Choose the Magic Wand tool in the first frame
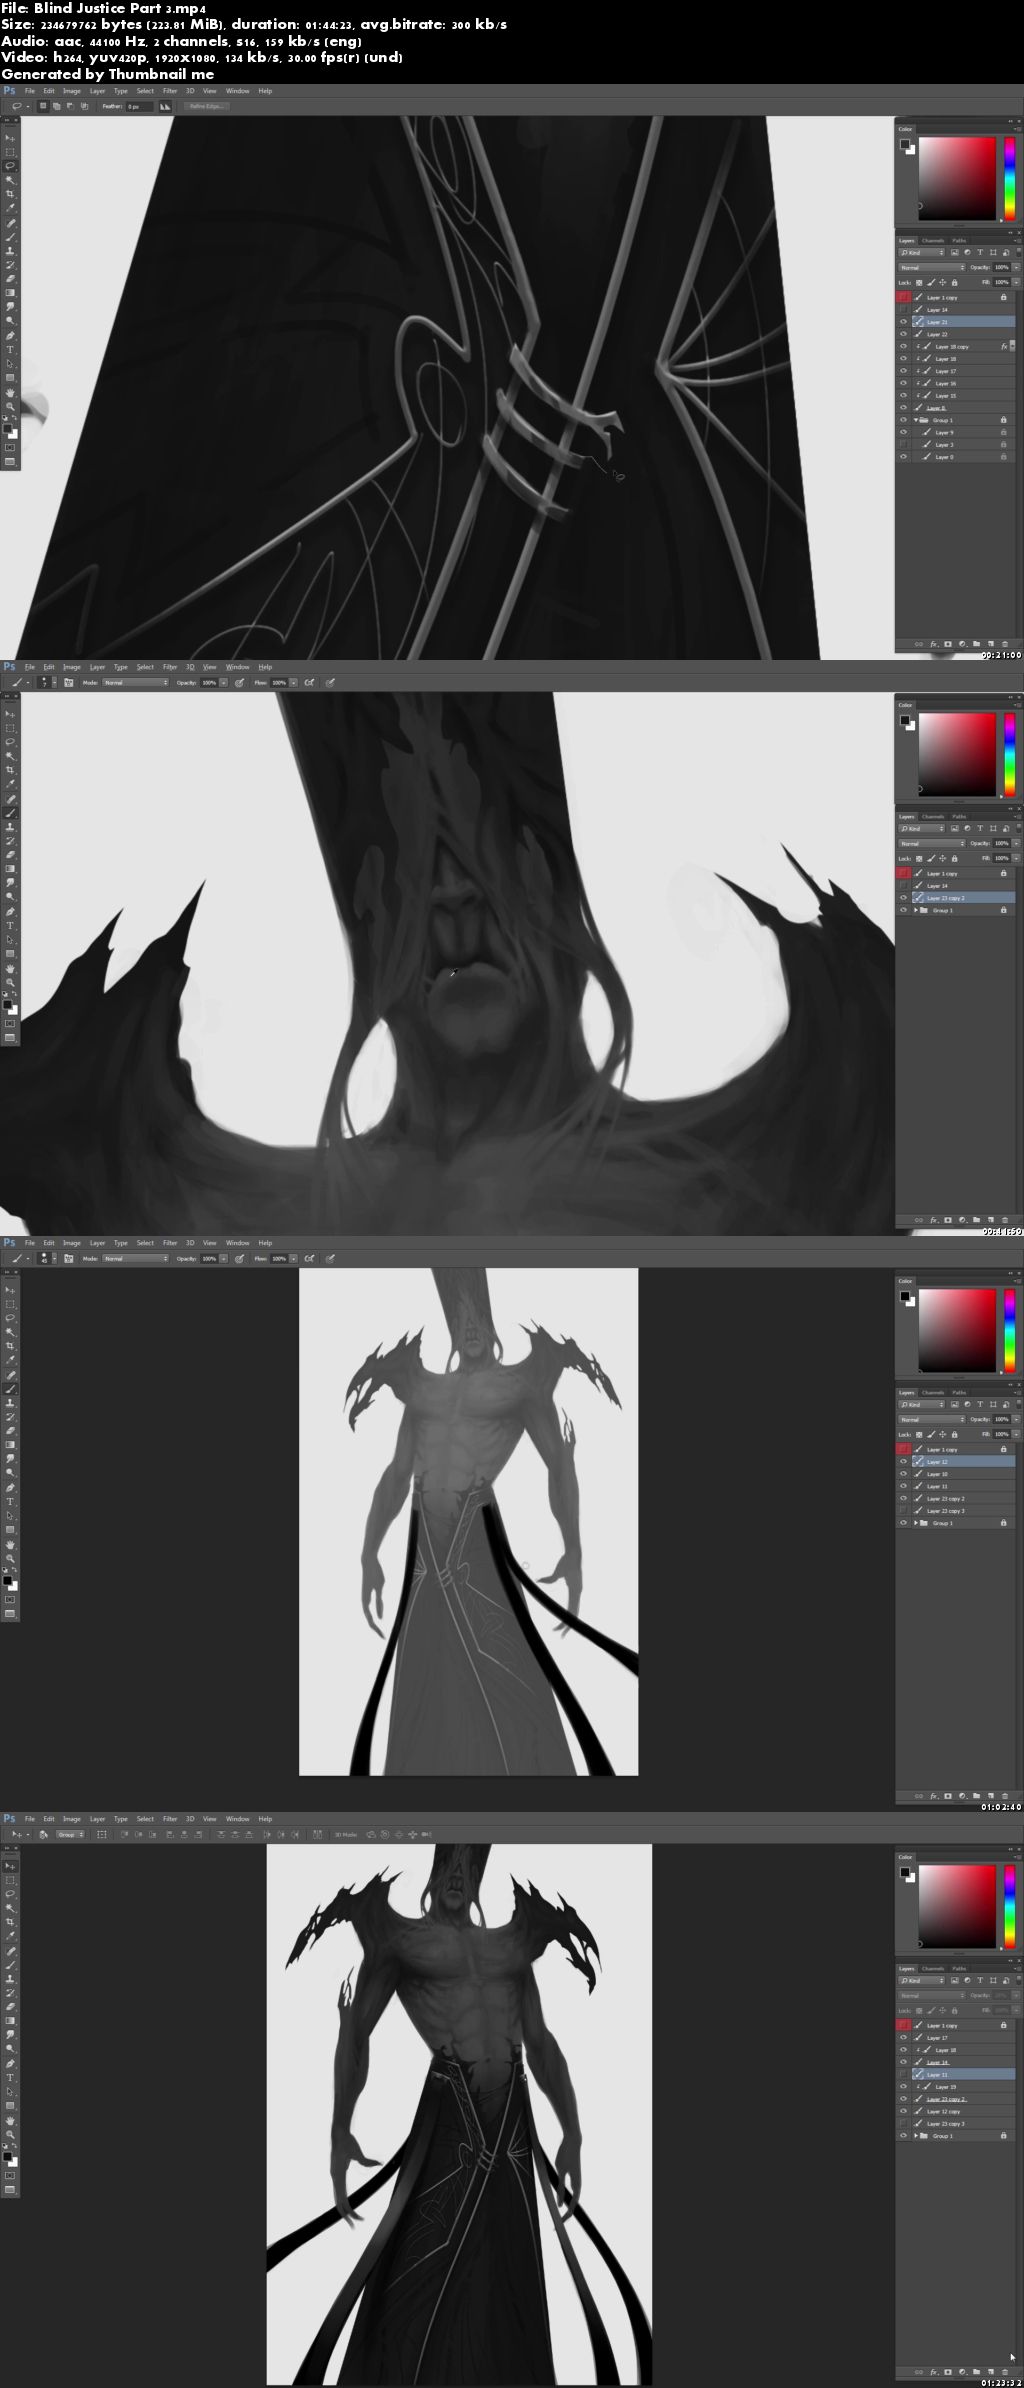 (x=11, y=180)
